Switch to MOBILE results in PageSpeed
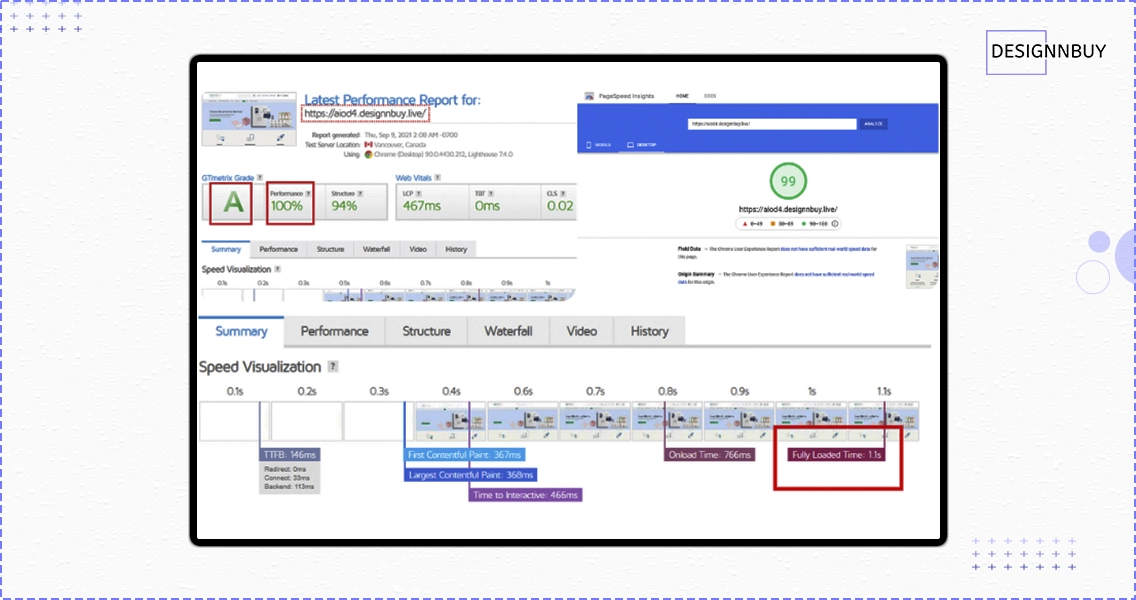 click(x=598, y=145)
